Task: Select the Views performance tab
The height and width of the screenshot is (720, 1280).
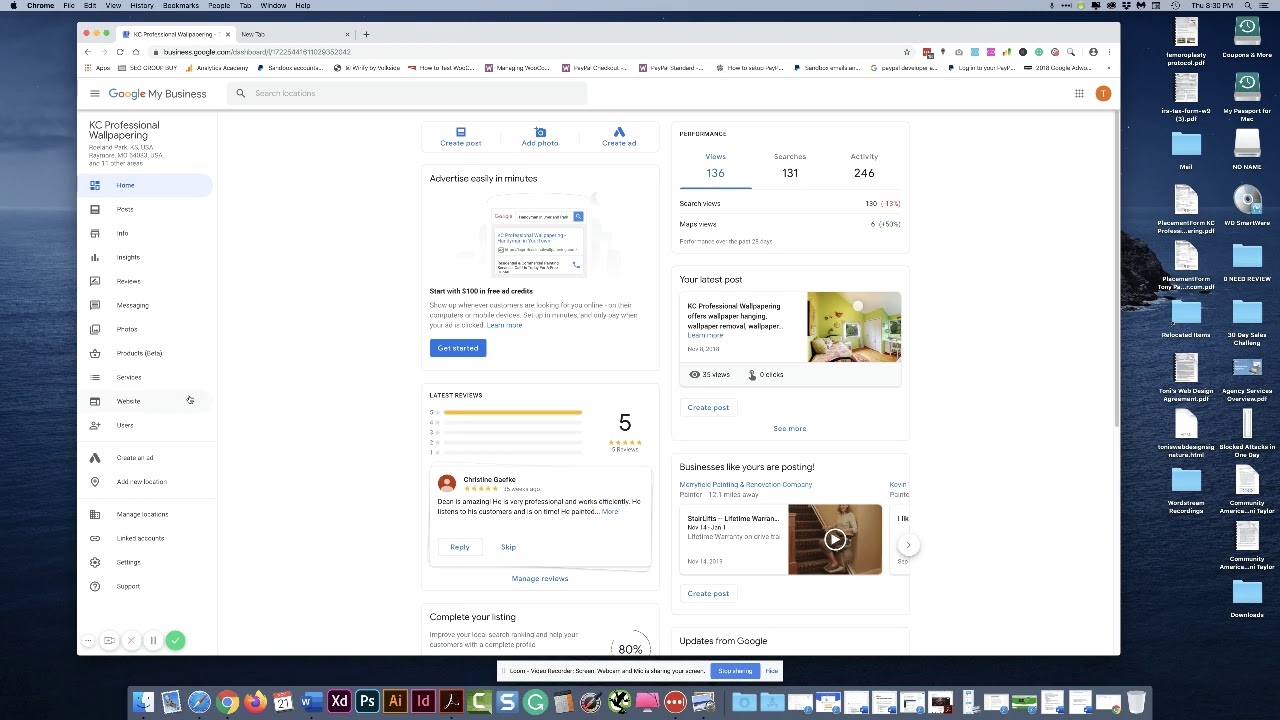Action: (715, 166)
